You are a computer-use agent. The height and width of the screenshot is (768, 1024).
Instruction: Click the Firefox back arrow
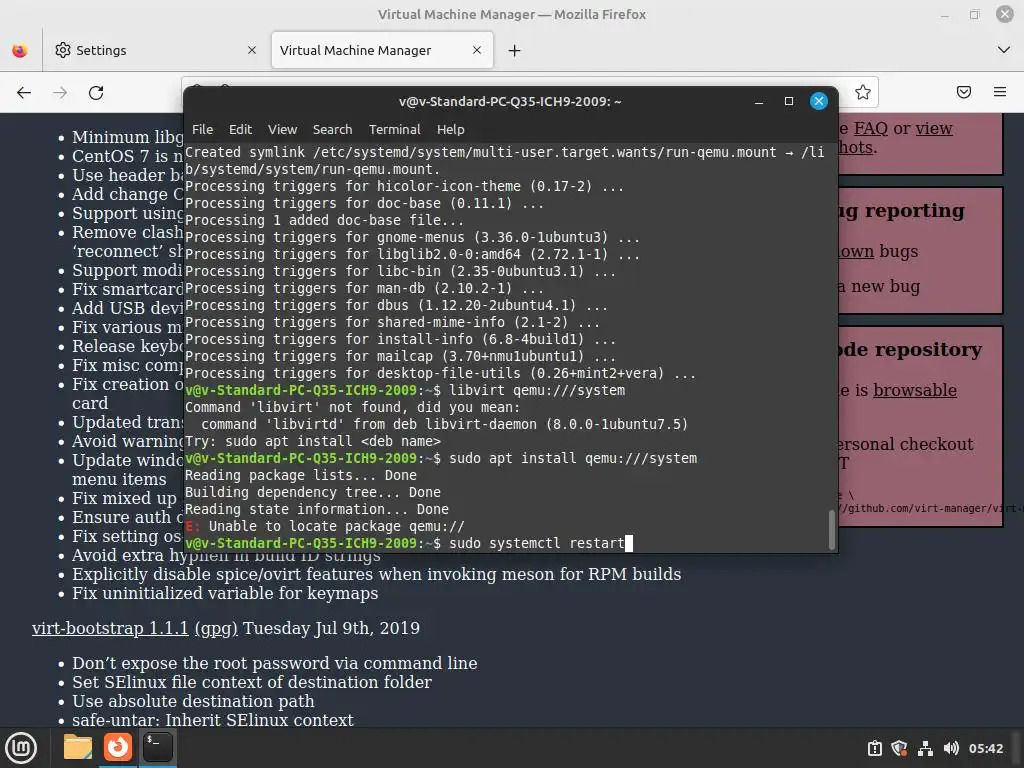pos(24,93)
